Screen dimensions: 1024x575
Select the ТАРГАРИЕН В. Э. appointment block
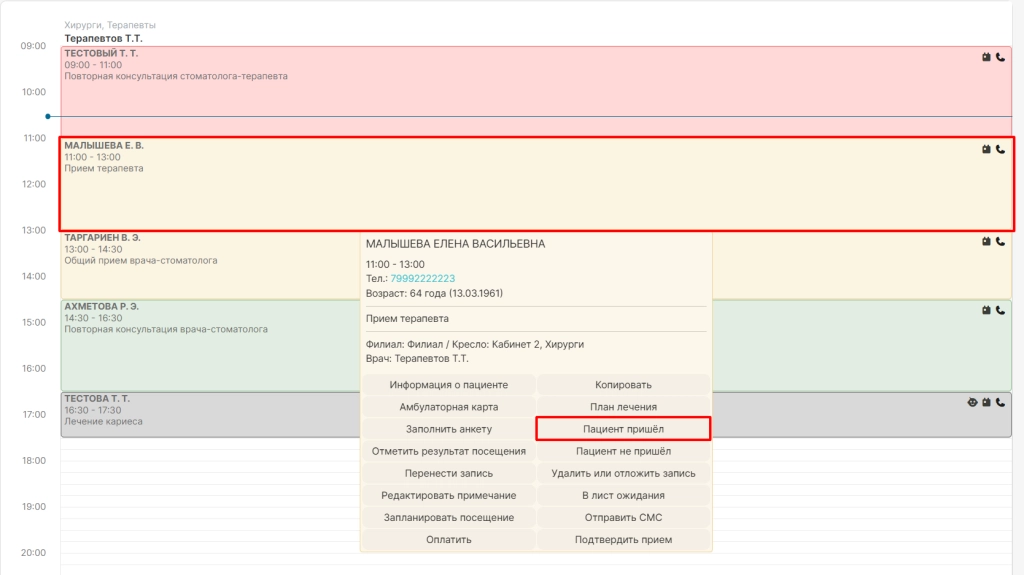[210, 265]
